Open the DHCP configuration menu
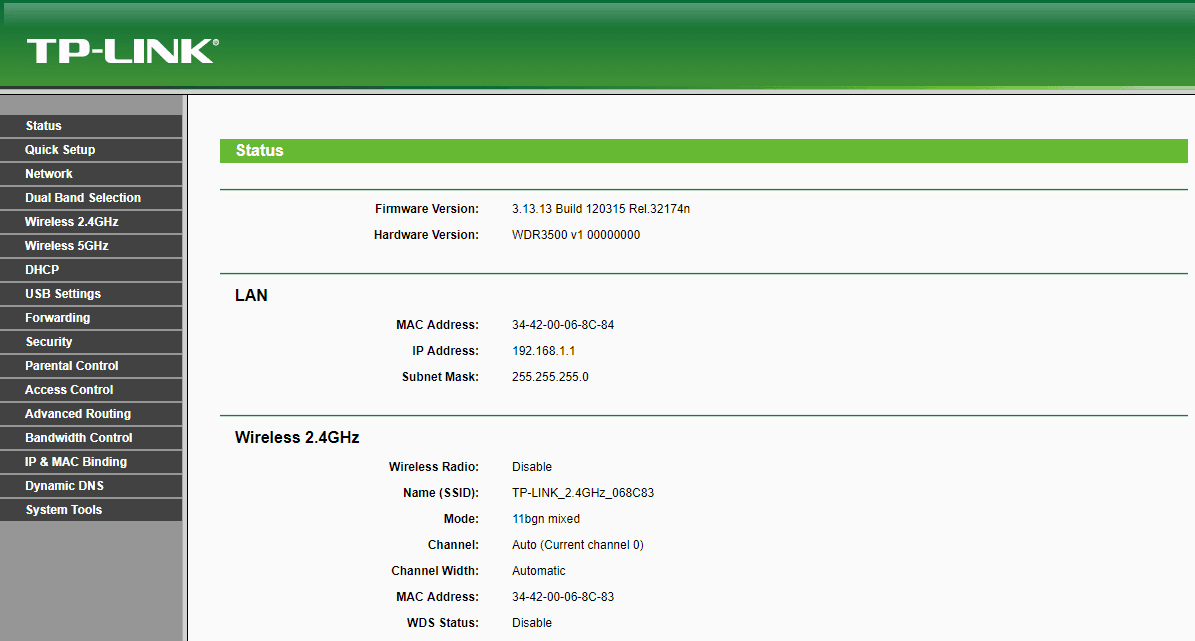Screen dimensions: 1195x641 [42, 269]
